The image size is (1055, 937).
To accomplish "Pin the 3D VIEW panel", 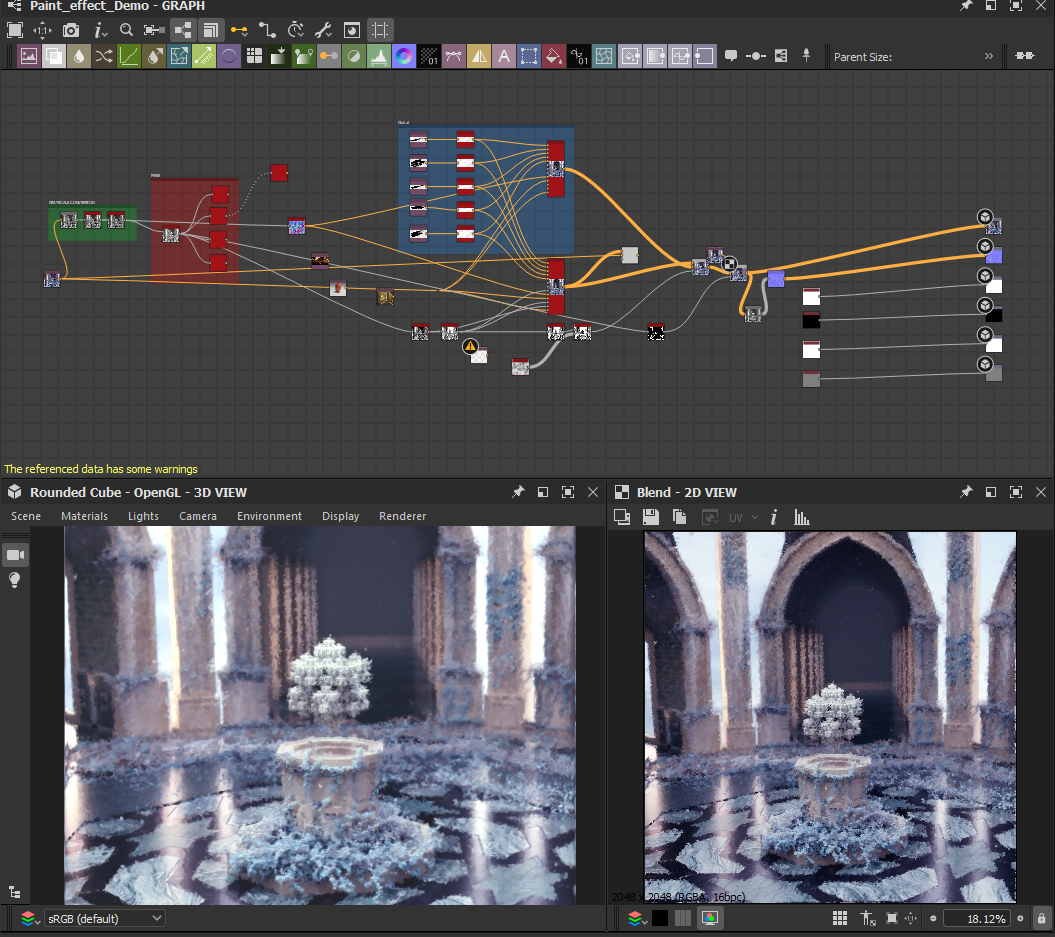I will 518,492.
